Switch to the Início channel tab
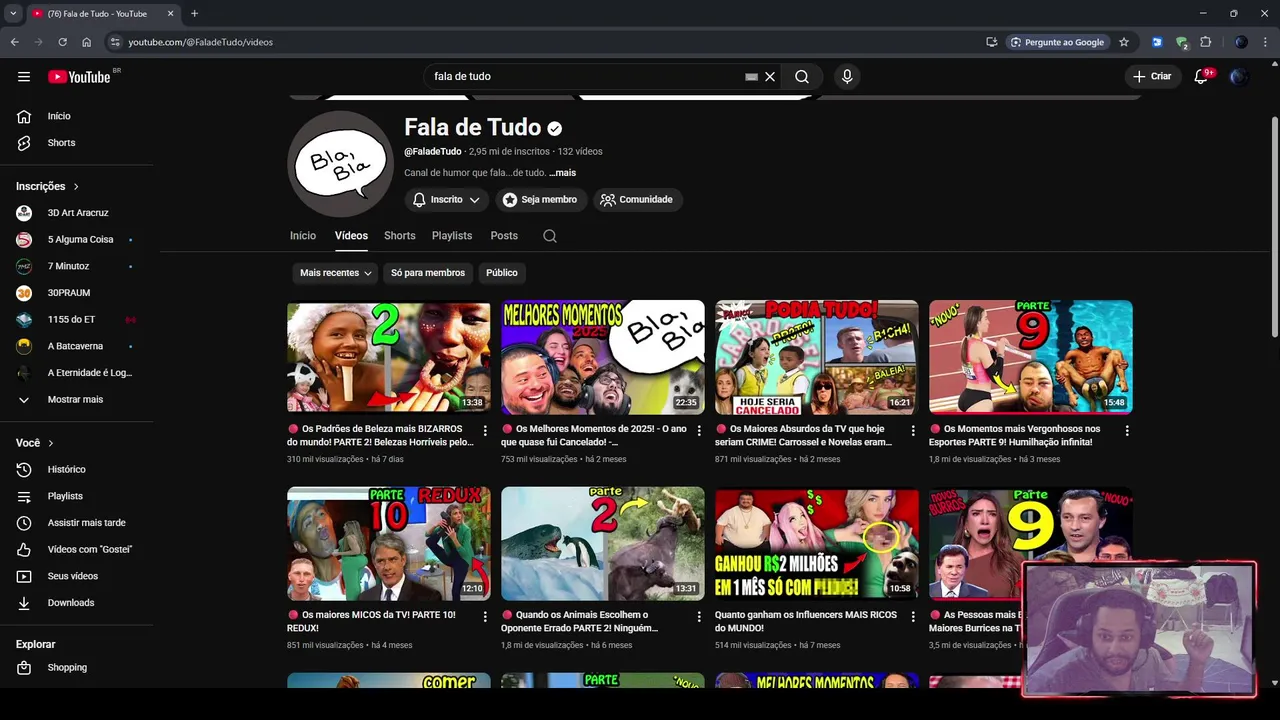 click(303, 236)
